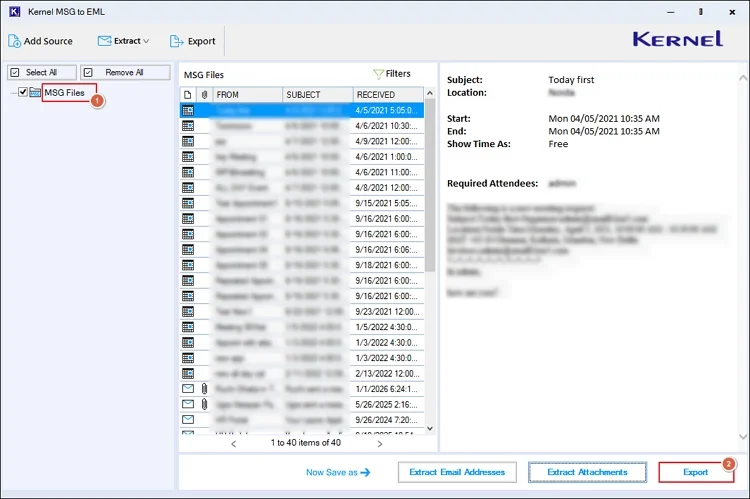Toggle the MSG Files folder checkbox
This screenshot has height=499, width=750.
(22, 92)
